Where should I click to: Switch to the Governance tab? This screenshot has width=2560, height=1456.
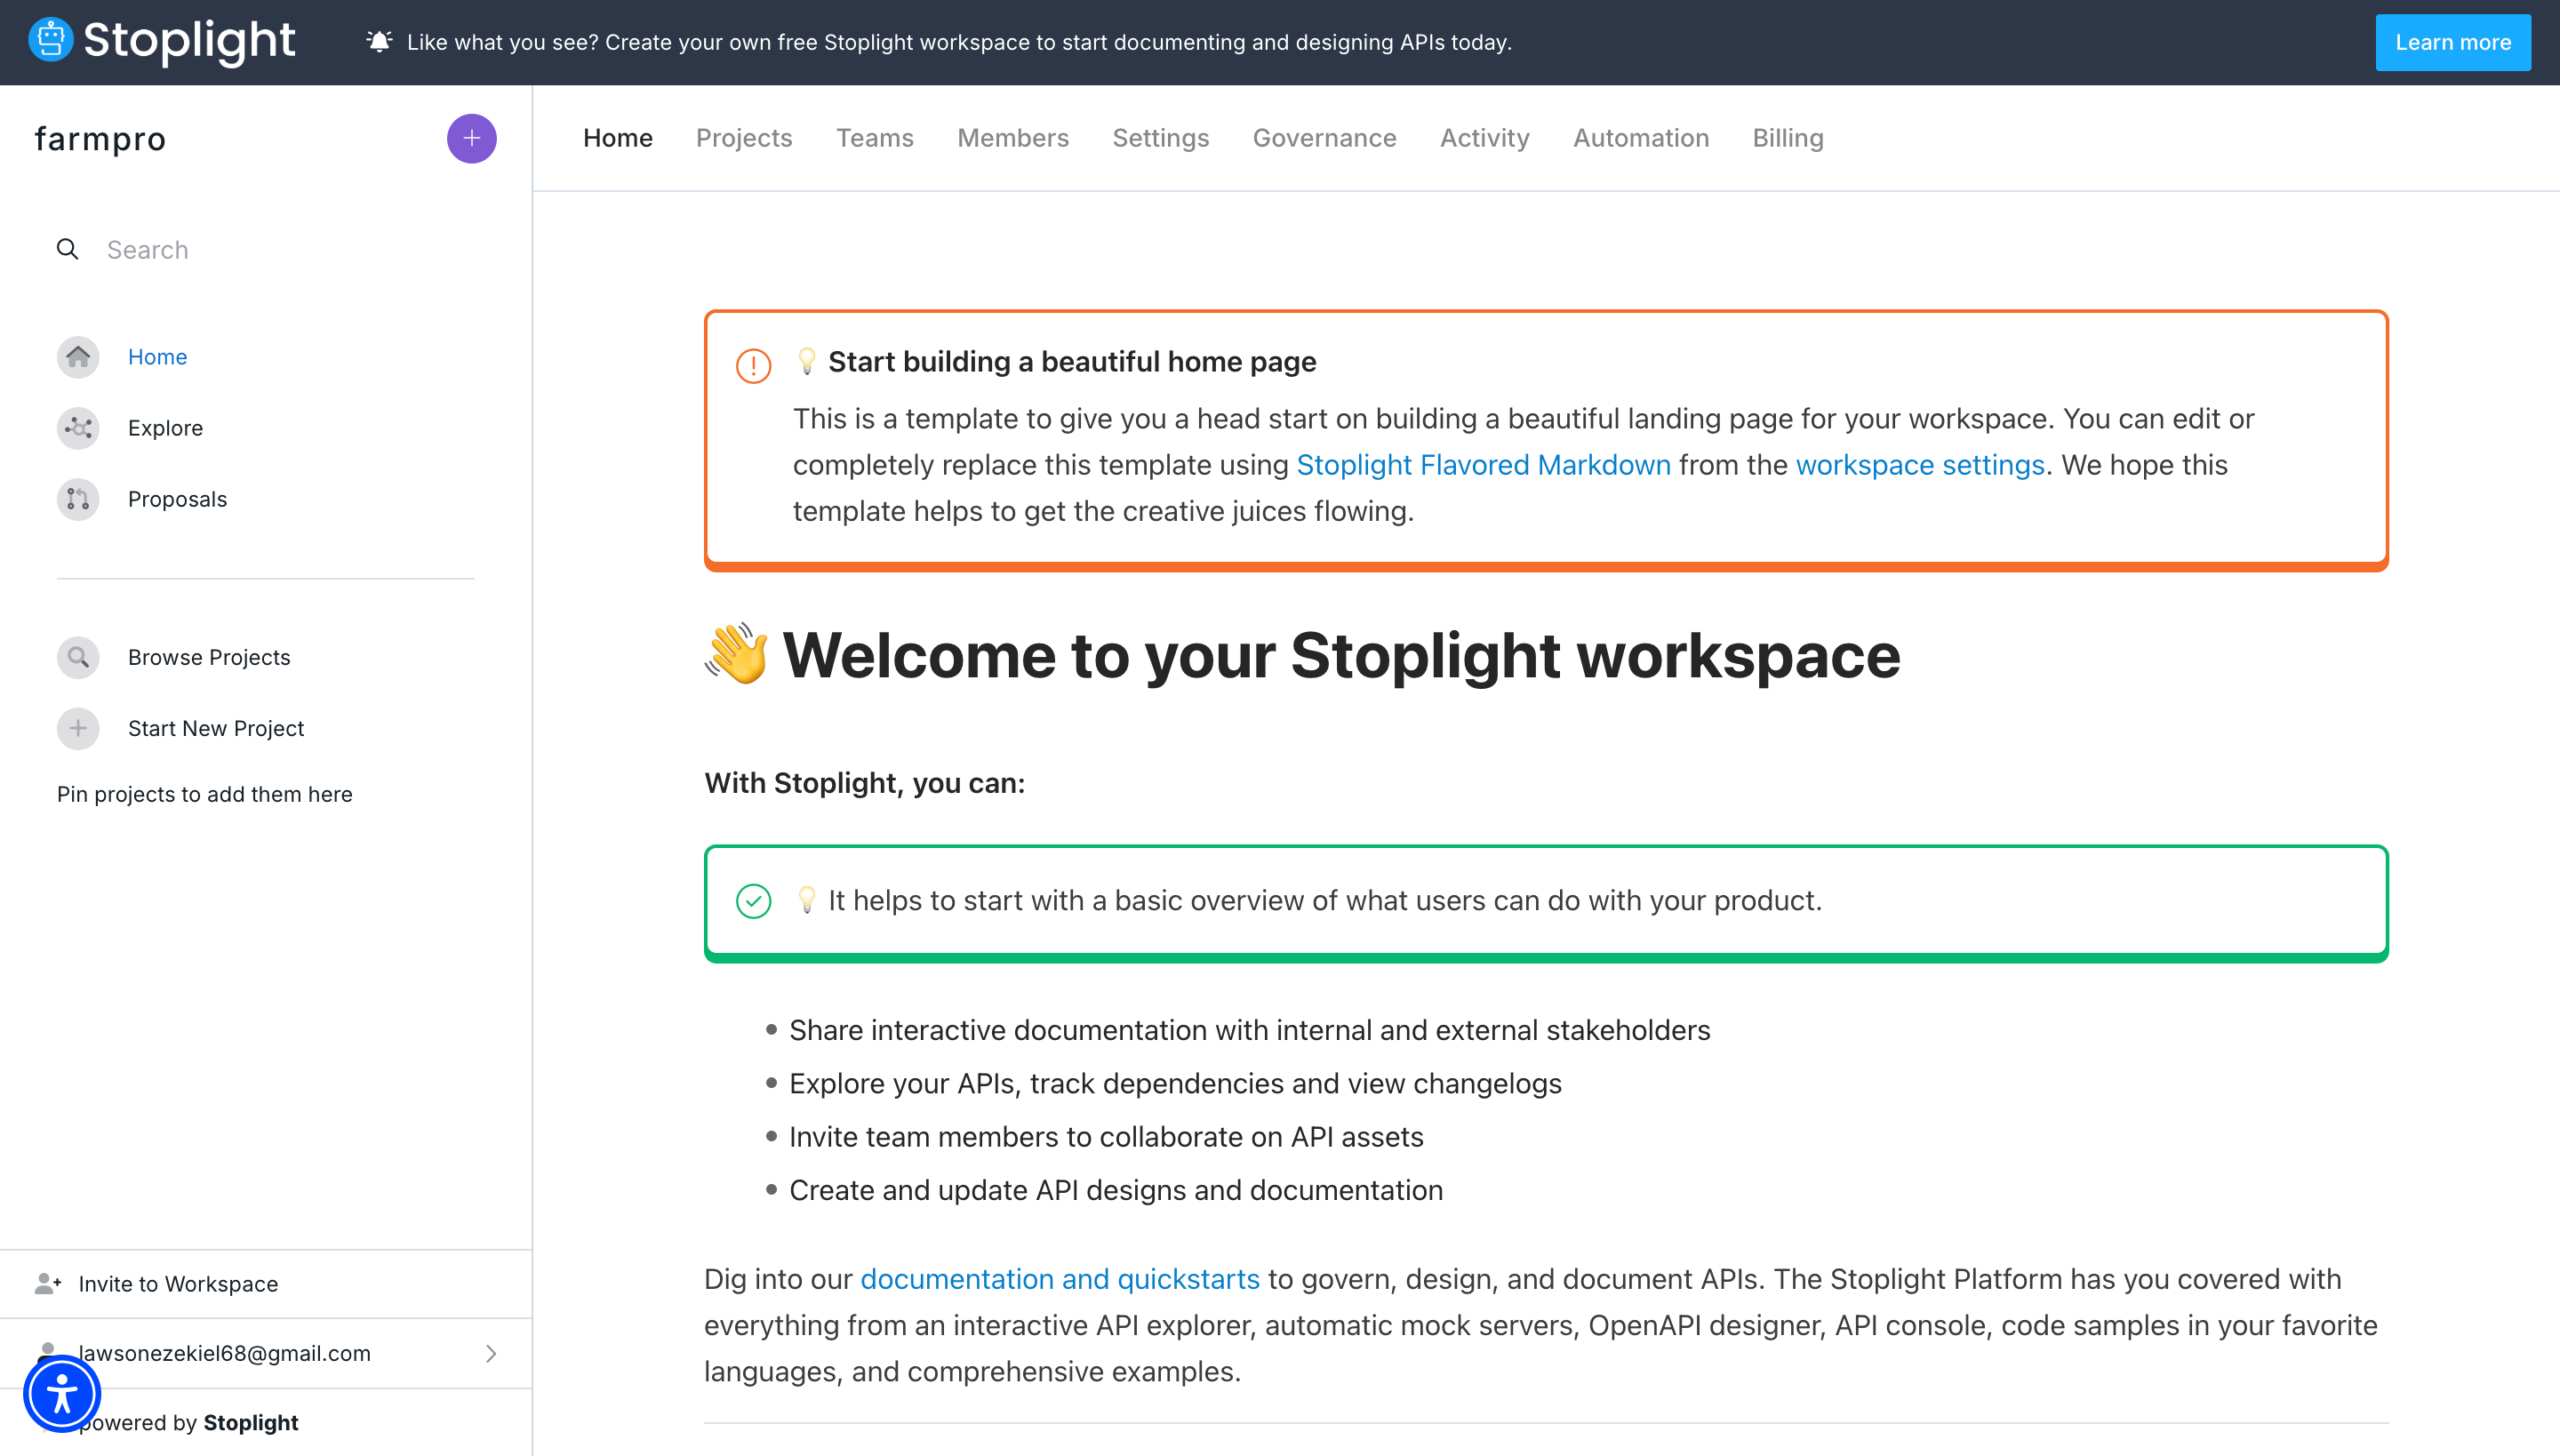click(x=1324, y=138)
